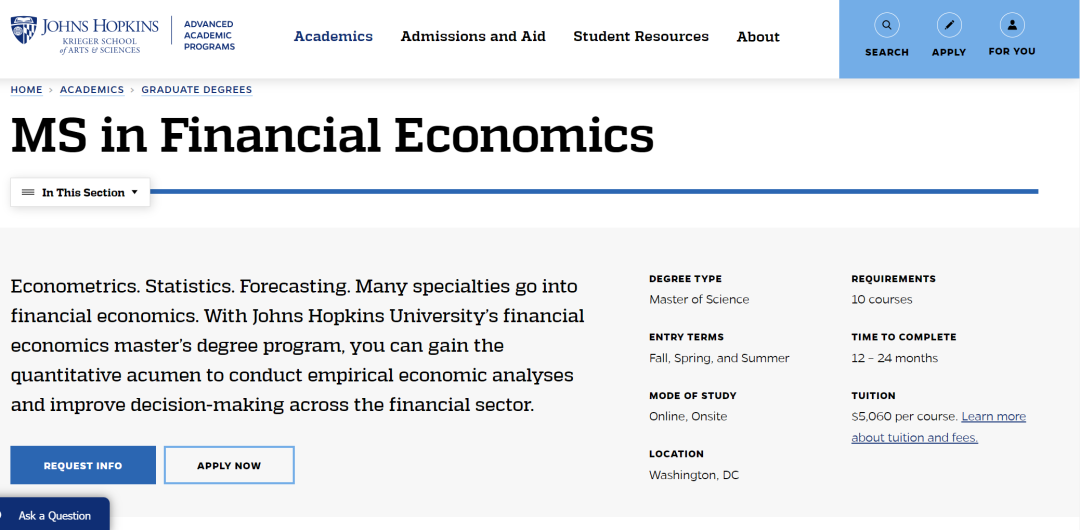Go to the Home breadcrumb link

[26, 90]
